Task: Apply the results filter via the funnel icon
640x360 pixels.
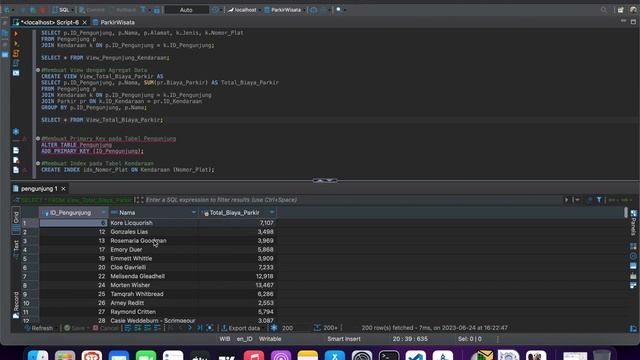Action: click(599, 200)
